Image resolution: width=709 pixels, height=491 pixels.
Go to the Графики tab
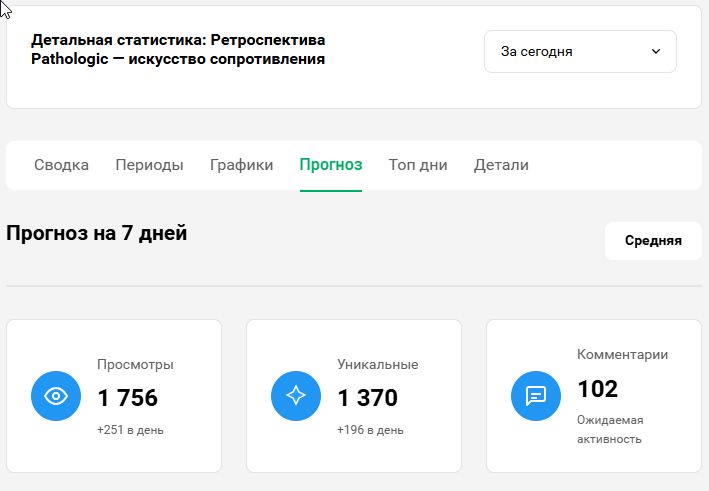[x=241, y=165]
